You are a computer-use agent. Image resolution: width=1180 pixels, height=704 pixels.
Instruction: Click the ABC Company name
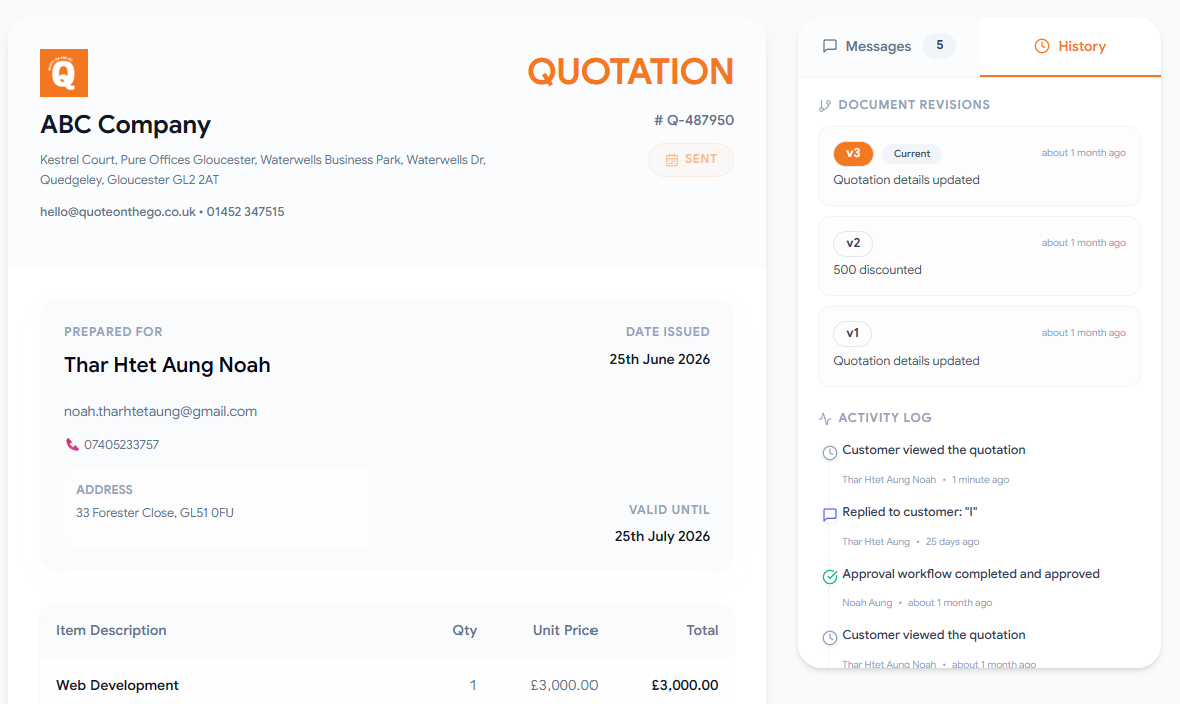(x=125, y=124)
